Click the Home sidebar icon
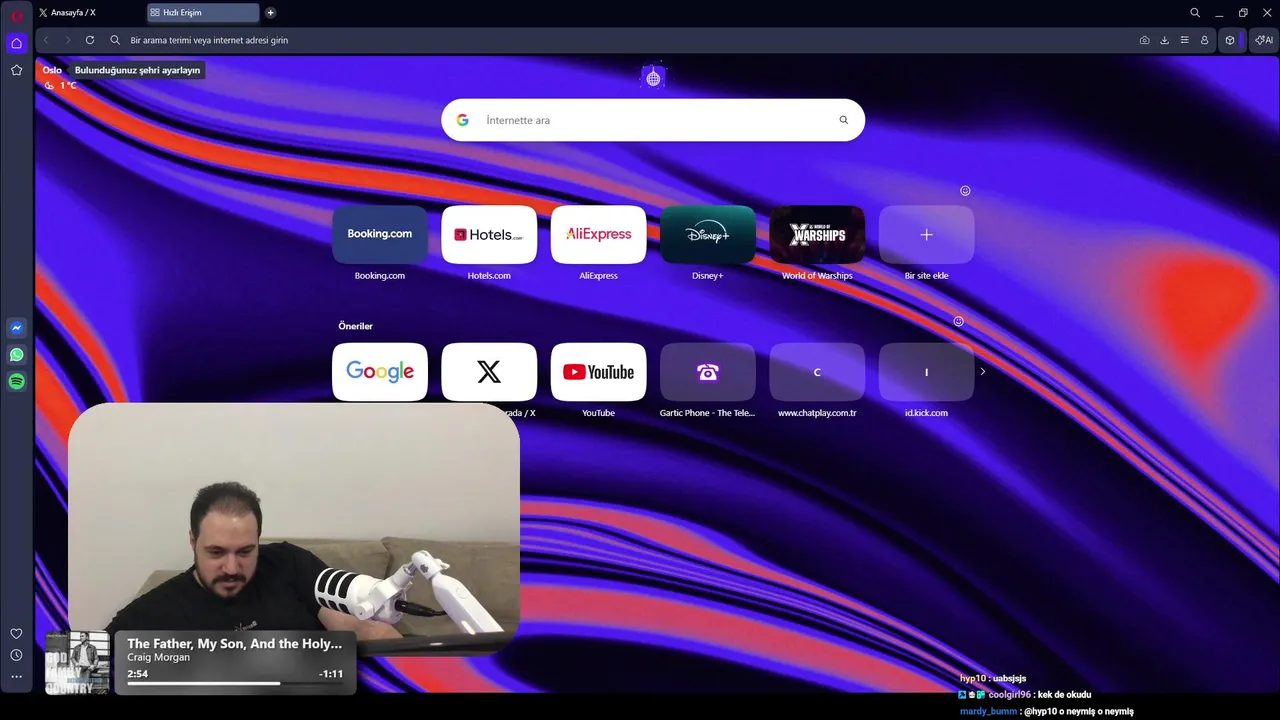The image size is (1280, 720). click(16, 43)
